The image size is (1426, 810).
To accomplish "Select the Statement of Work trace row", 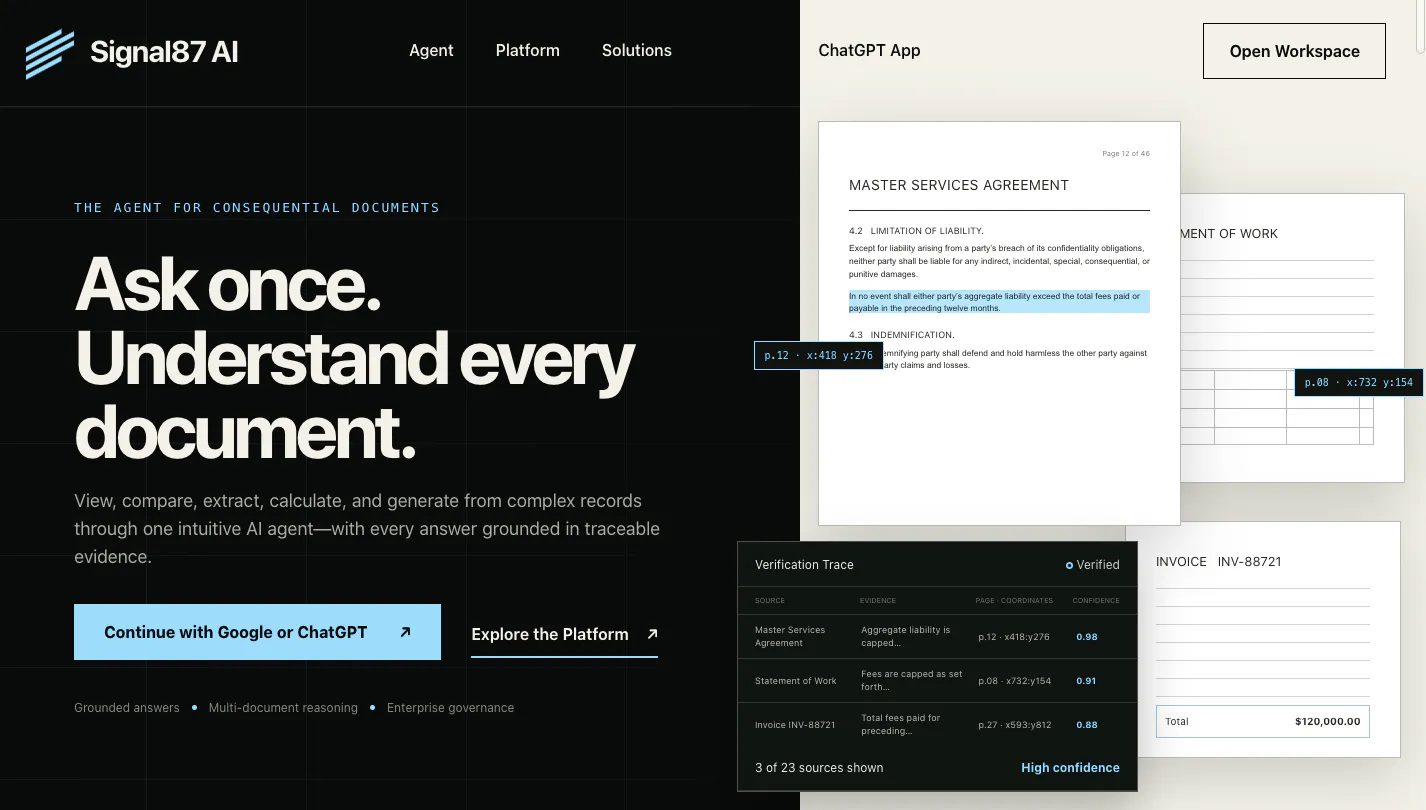I will (937, 681).
